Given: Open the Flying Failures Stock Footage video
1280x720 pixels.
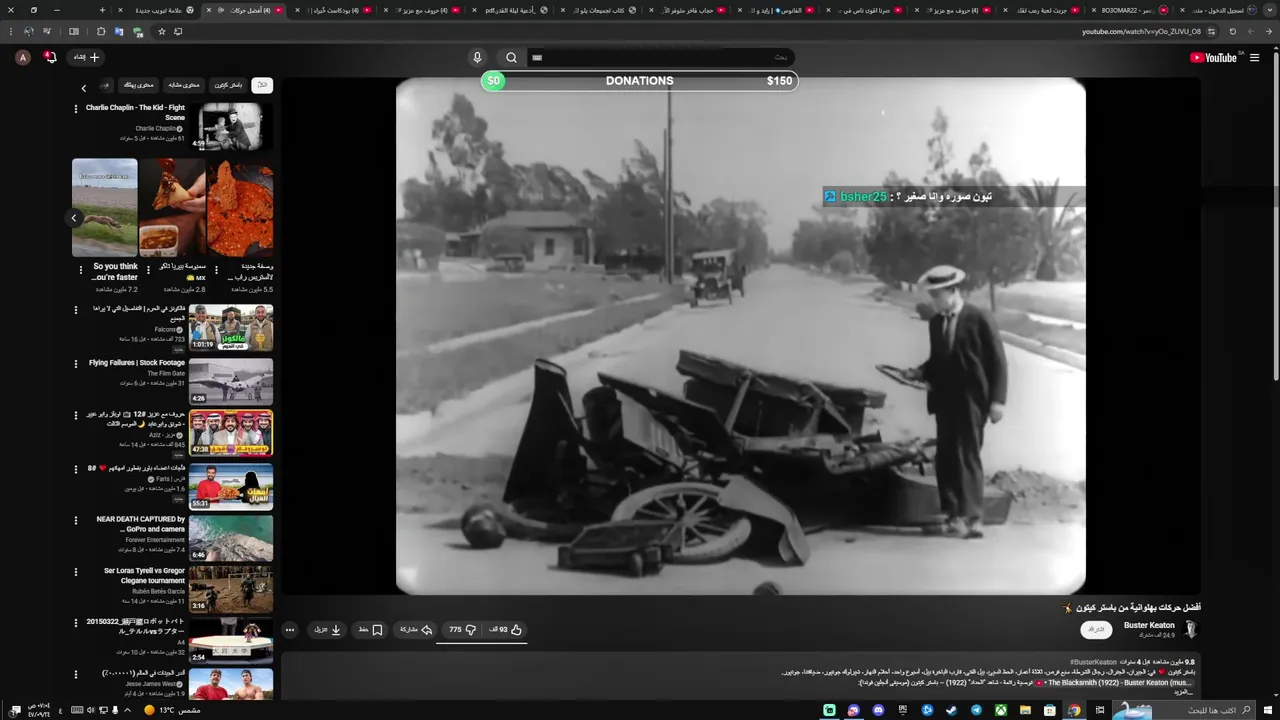Looking at the screenshot, I should (231, 380).
